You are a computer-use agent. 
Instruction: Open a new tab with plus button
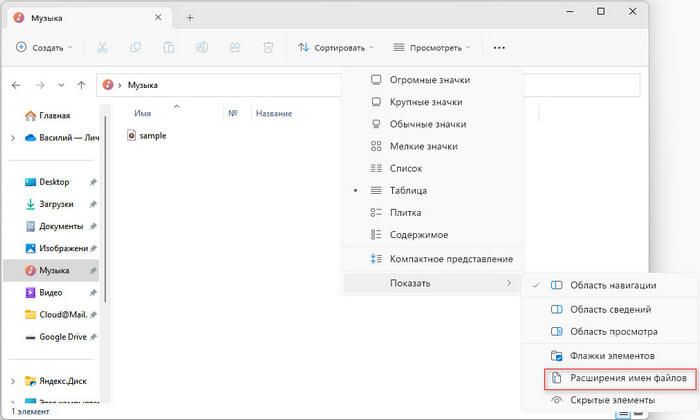(x=190, y=17)
